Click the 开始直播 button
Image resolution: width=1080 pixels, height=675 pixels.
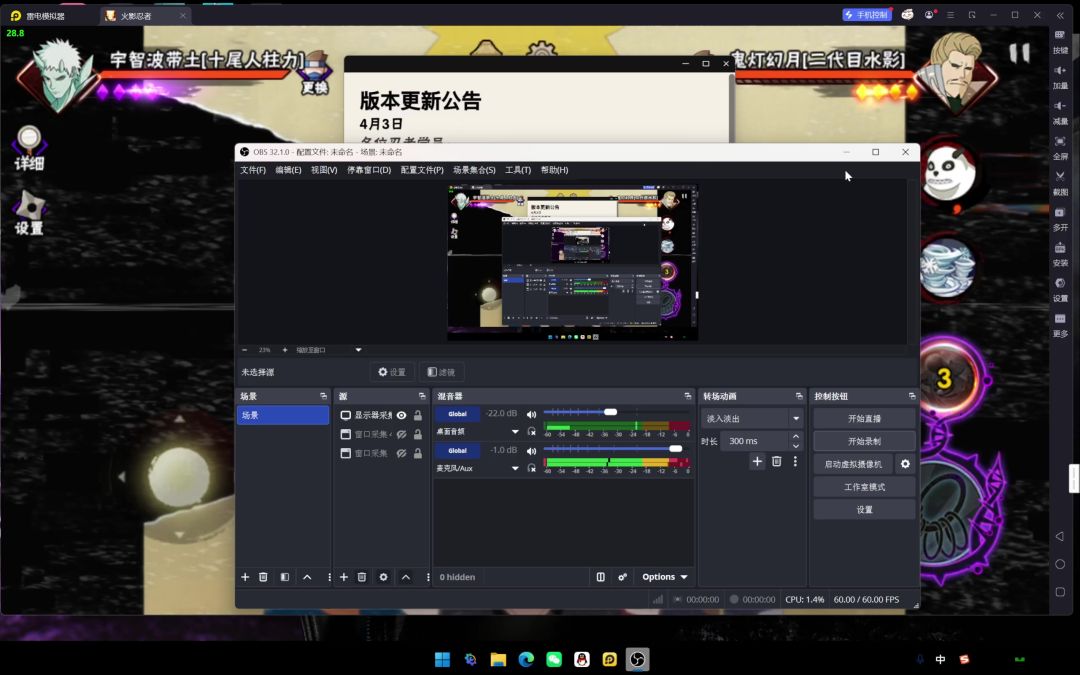coord(864,418)
